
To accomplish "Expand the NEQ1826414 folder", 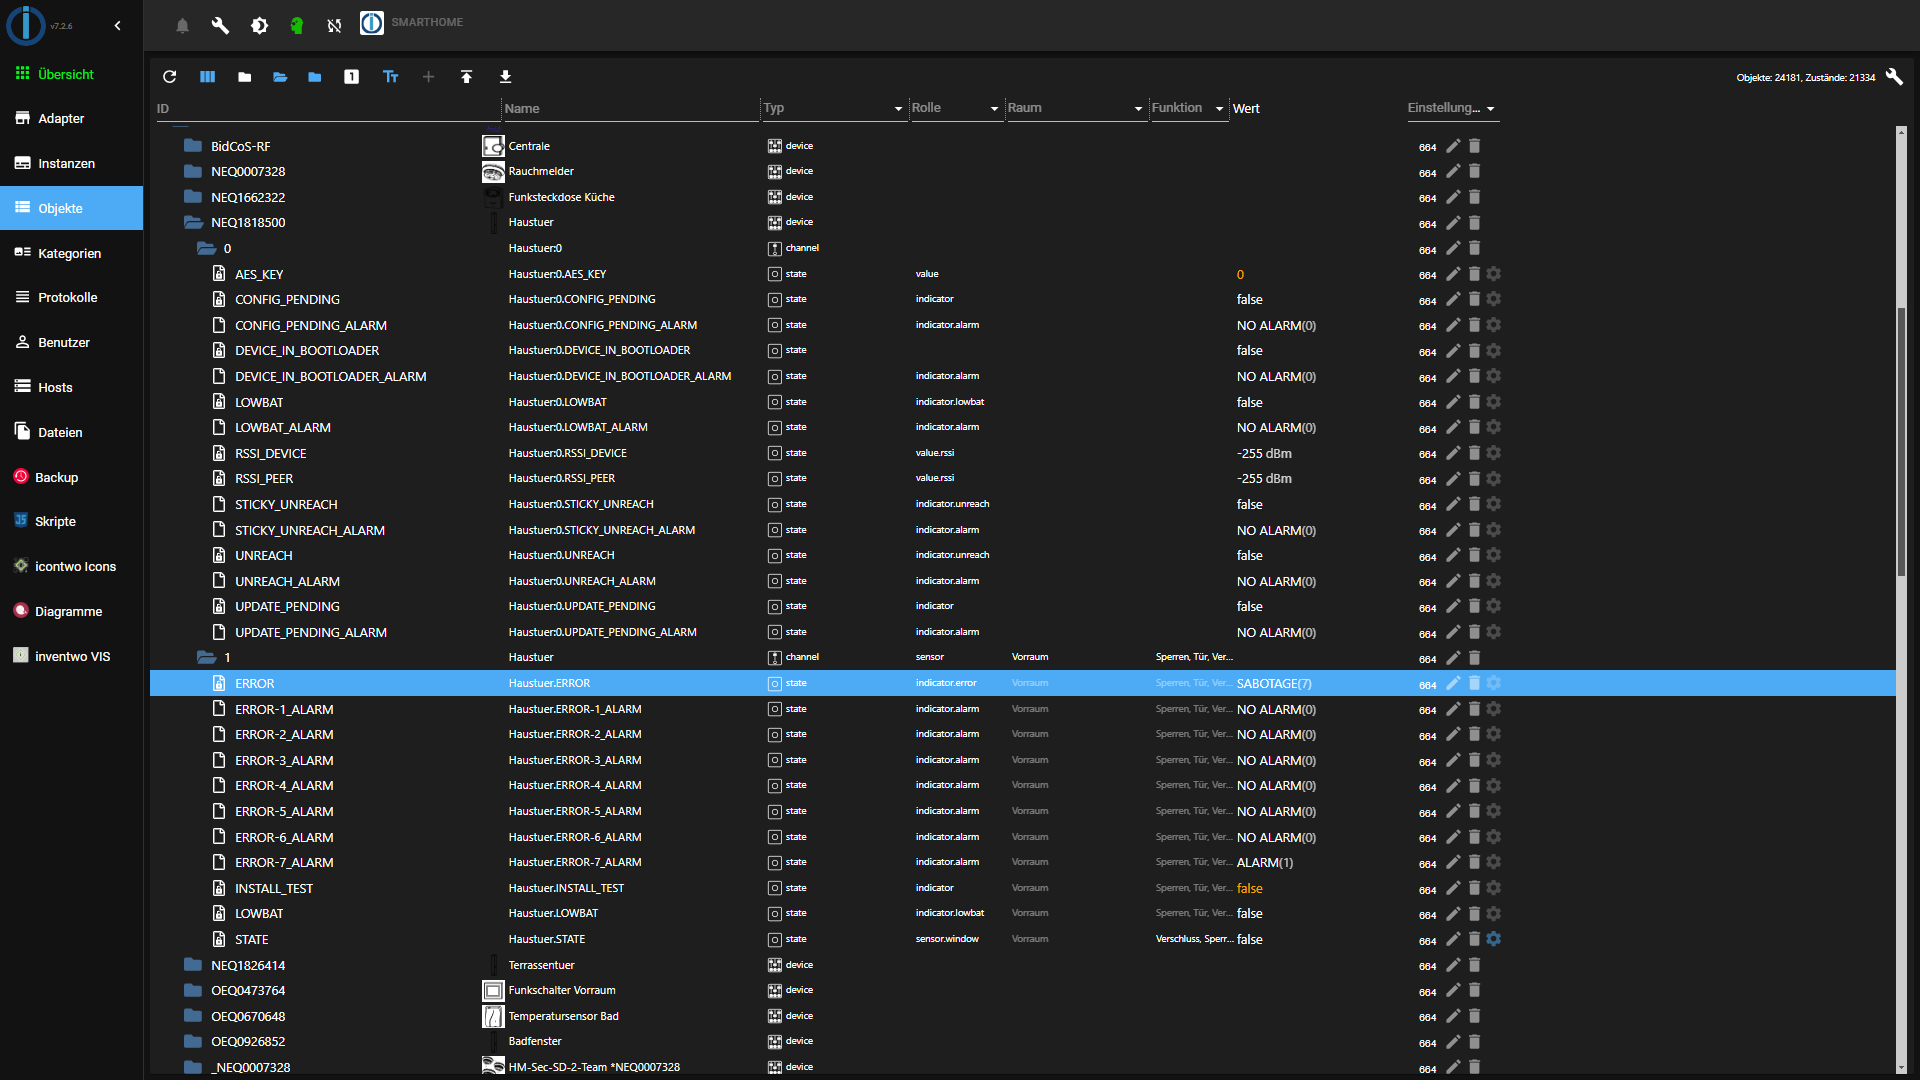I will coord(193,965).
